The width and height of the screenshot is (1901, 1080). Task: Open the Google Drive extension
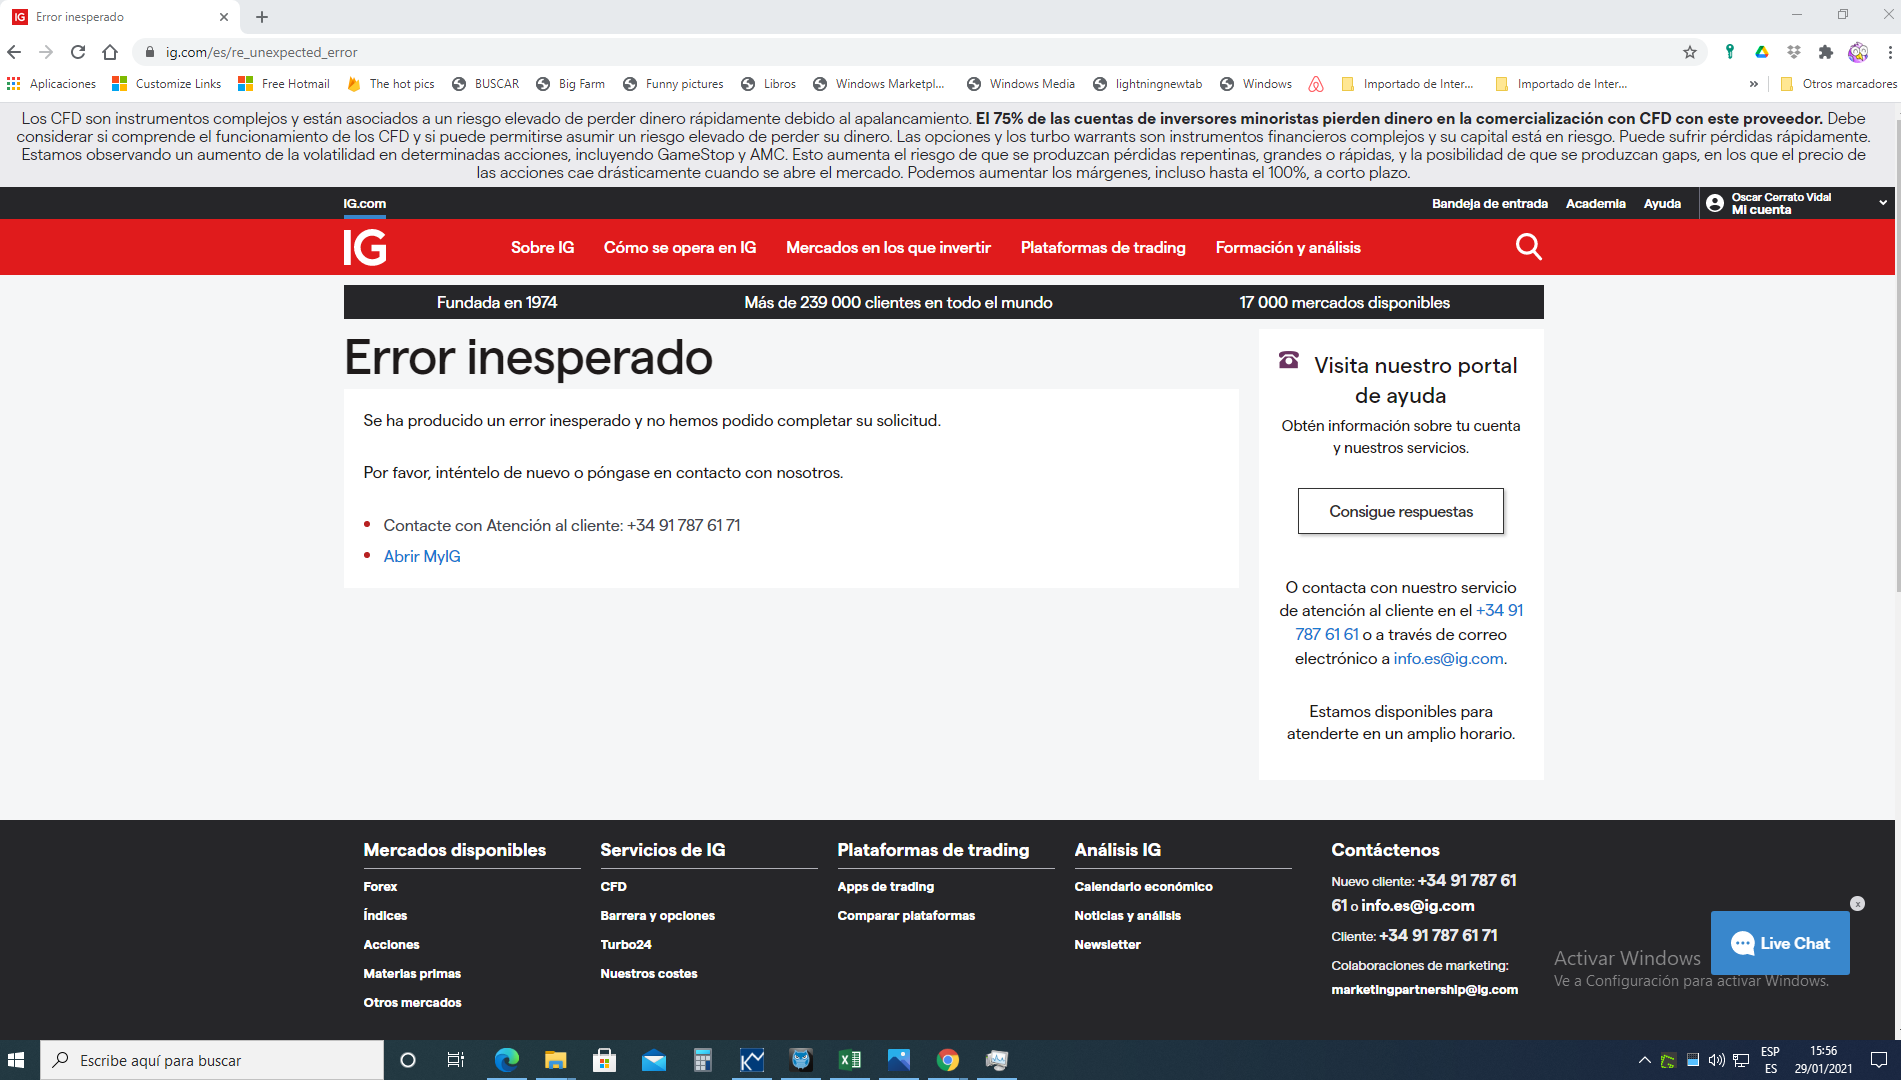(1762, 52)
